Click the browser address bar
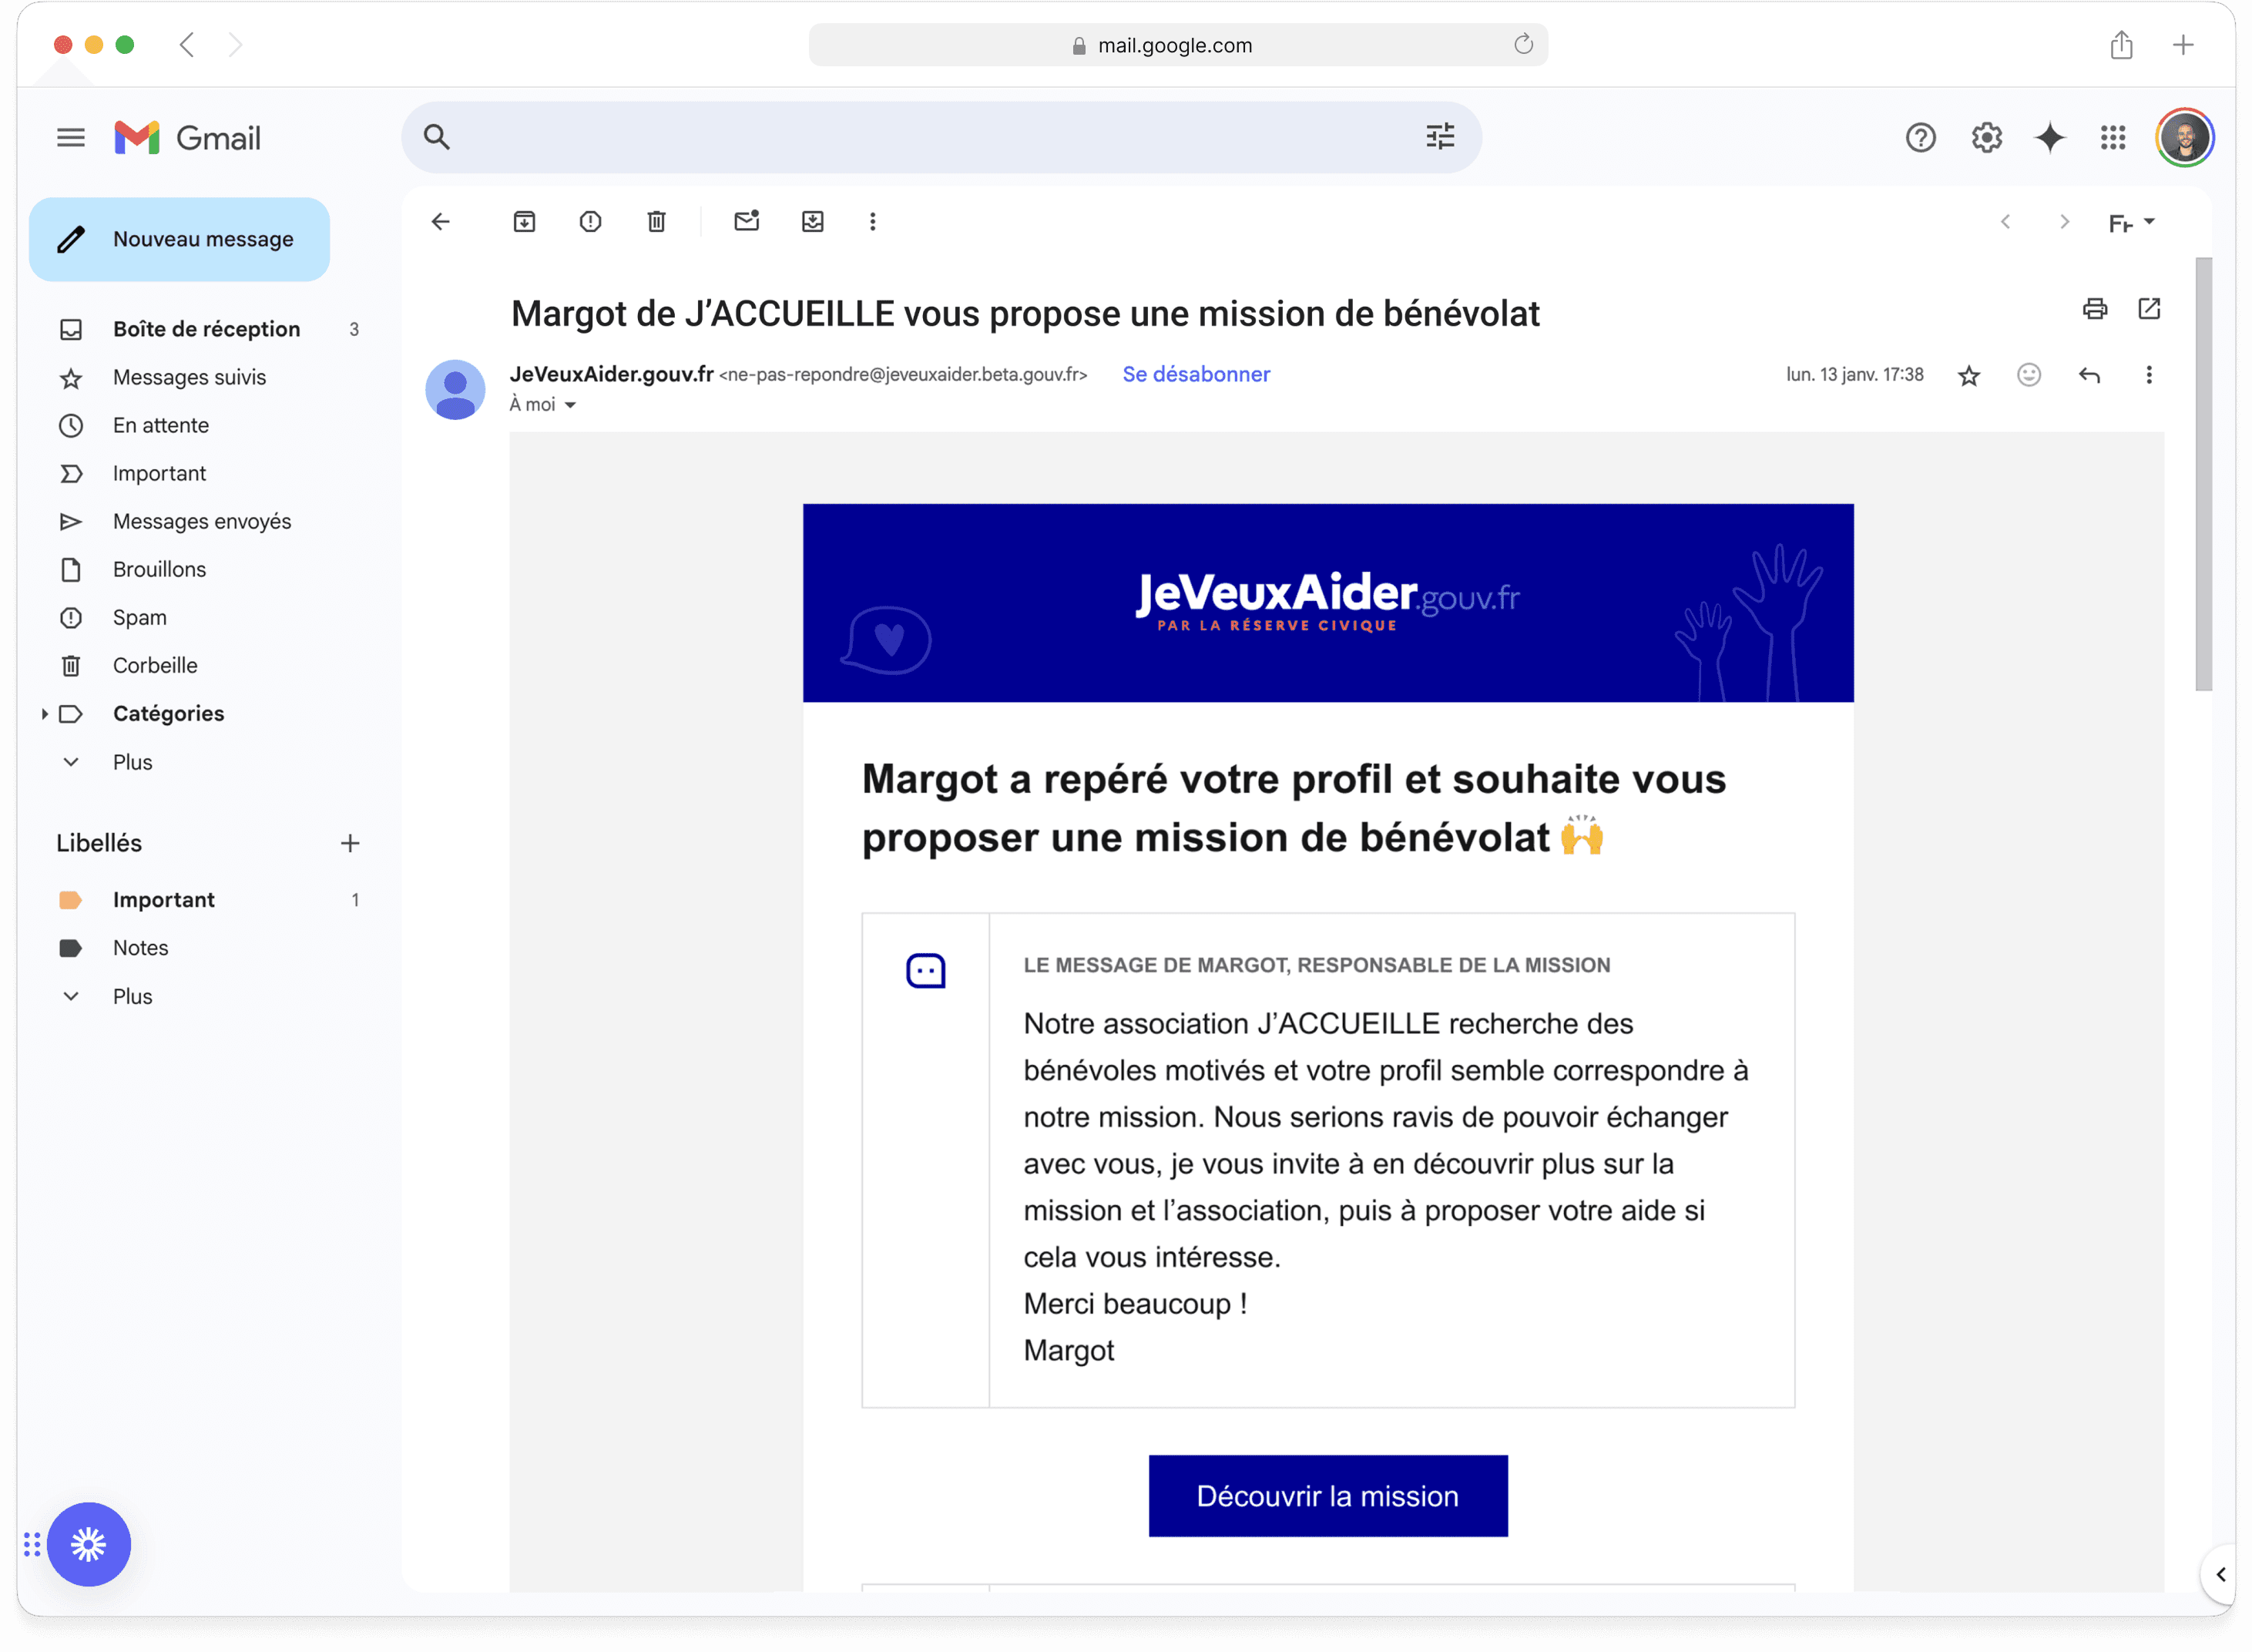Image resolution: width=2252 pixels, height=1652 pixels. point(1178,45)
